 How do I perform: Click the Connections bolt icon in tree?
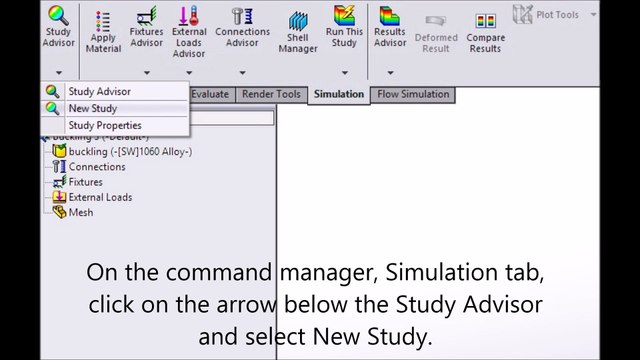pos(59,167)
